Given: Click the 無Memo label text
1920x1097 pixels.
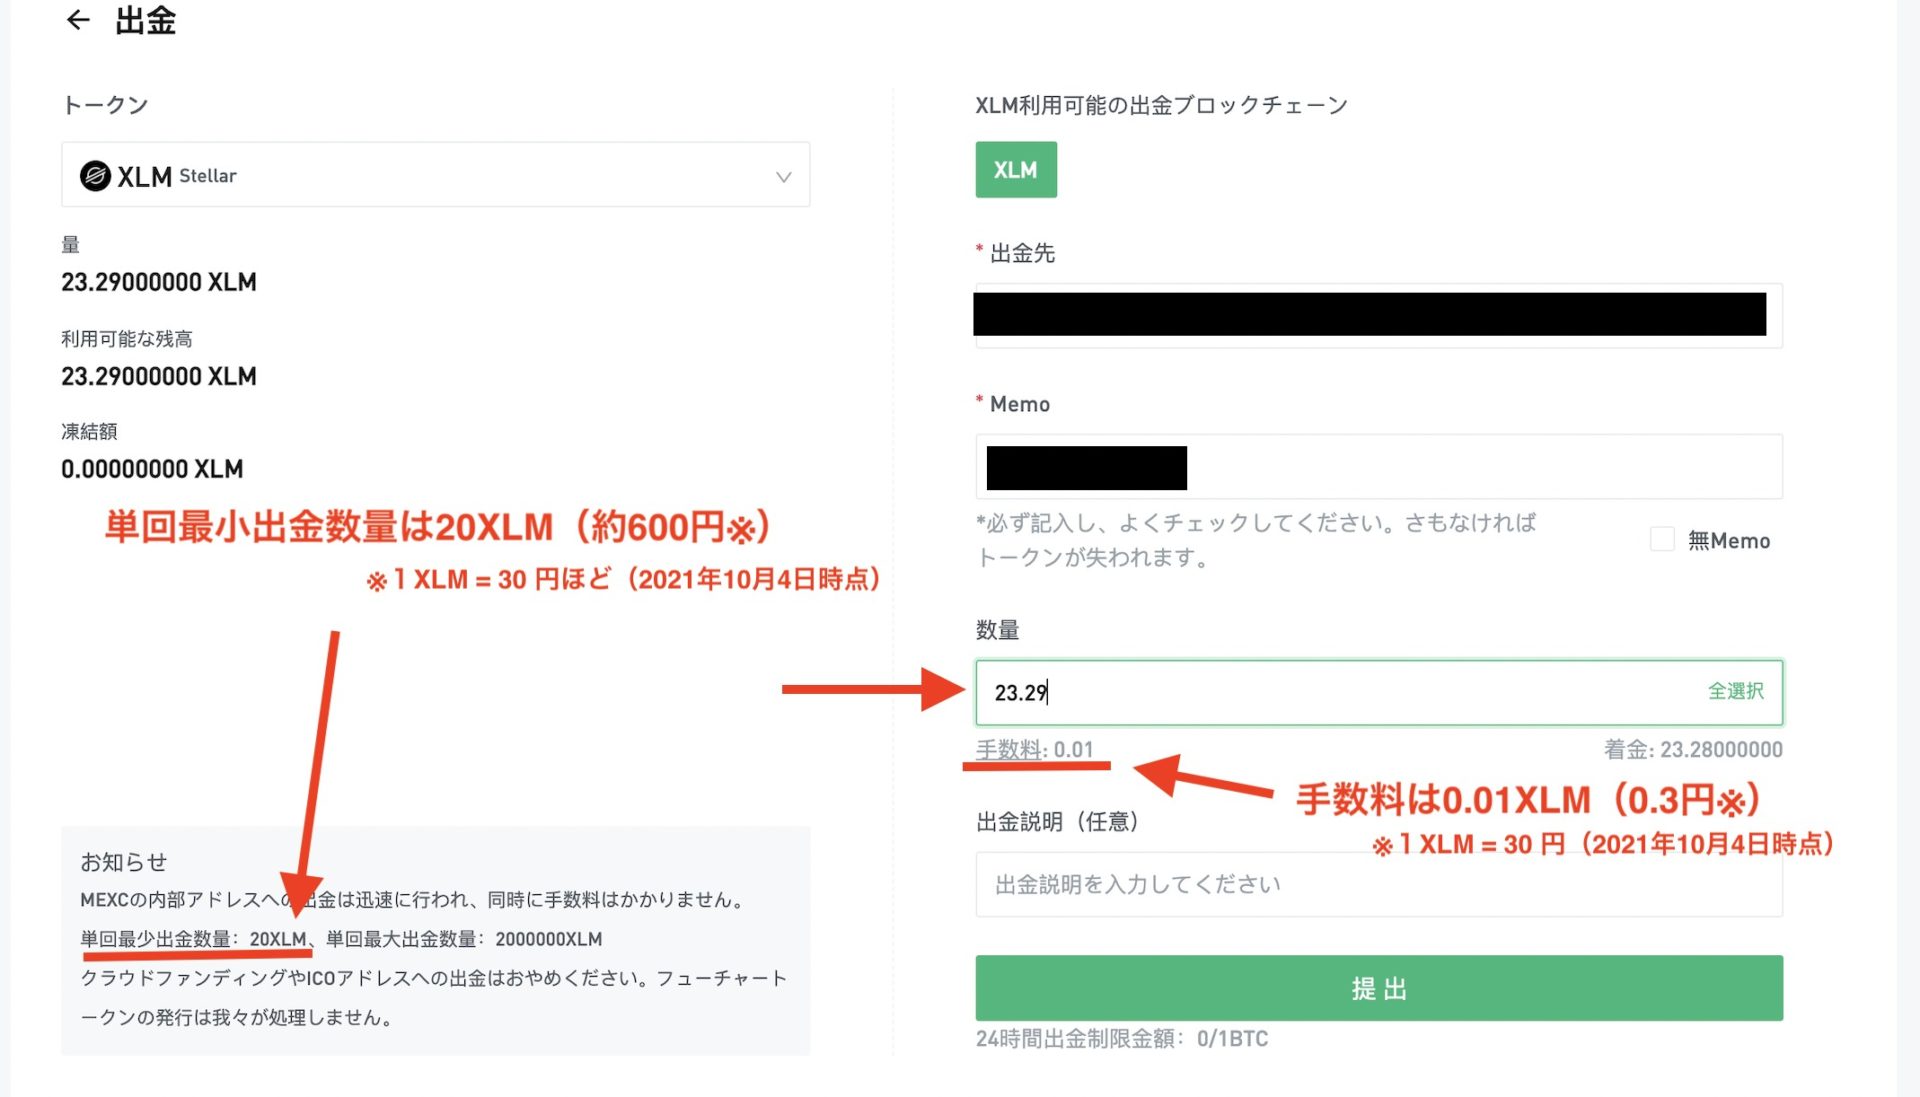Looking at the screenshot, I should [1729, 541].
